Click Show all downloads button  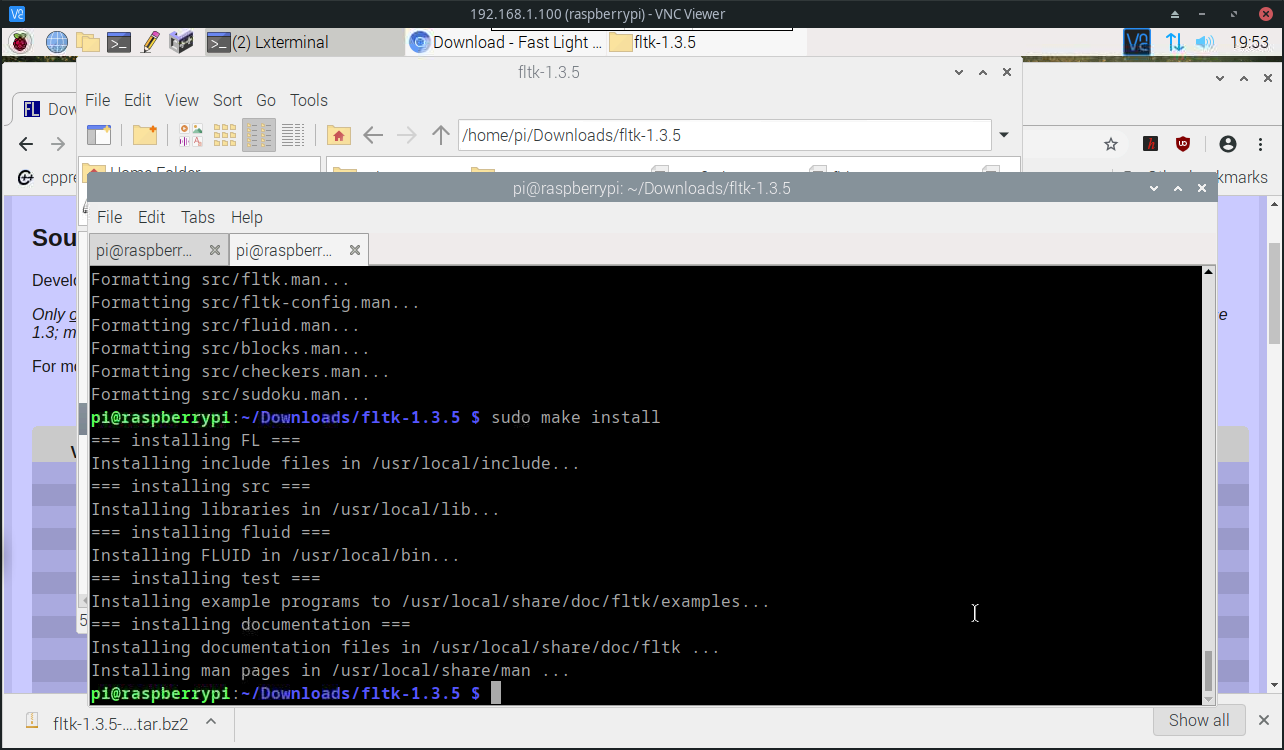[1199, 721]
